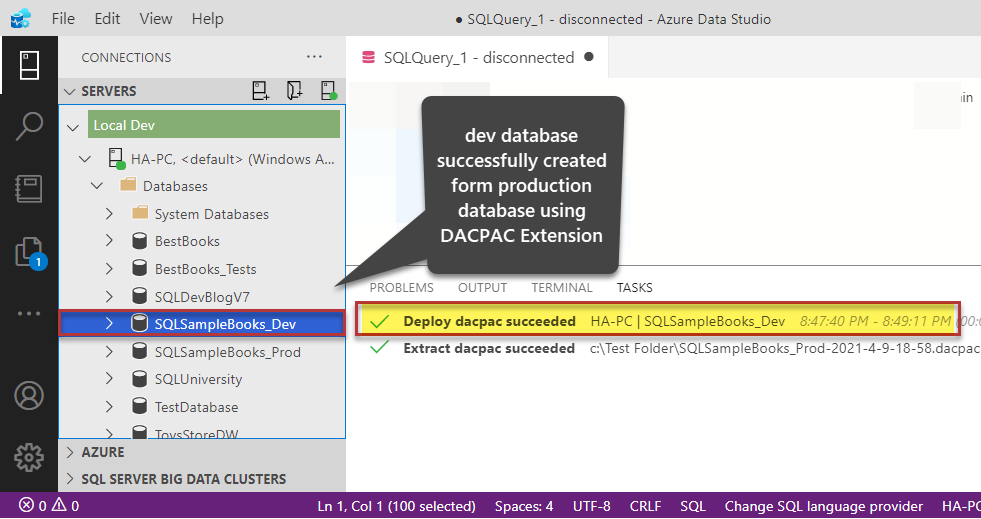The width and height of the screenshot is (981, 519).
Task: Click the BestBooks_Tests database name
Action: pos(205,269)
